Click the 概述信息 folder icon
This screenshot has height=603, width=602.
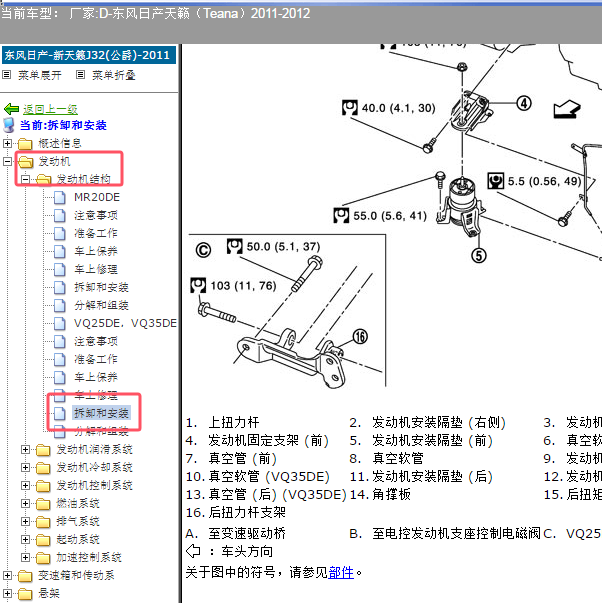25,144
